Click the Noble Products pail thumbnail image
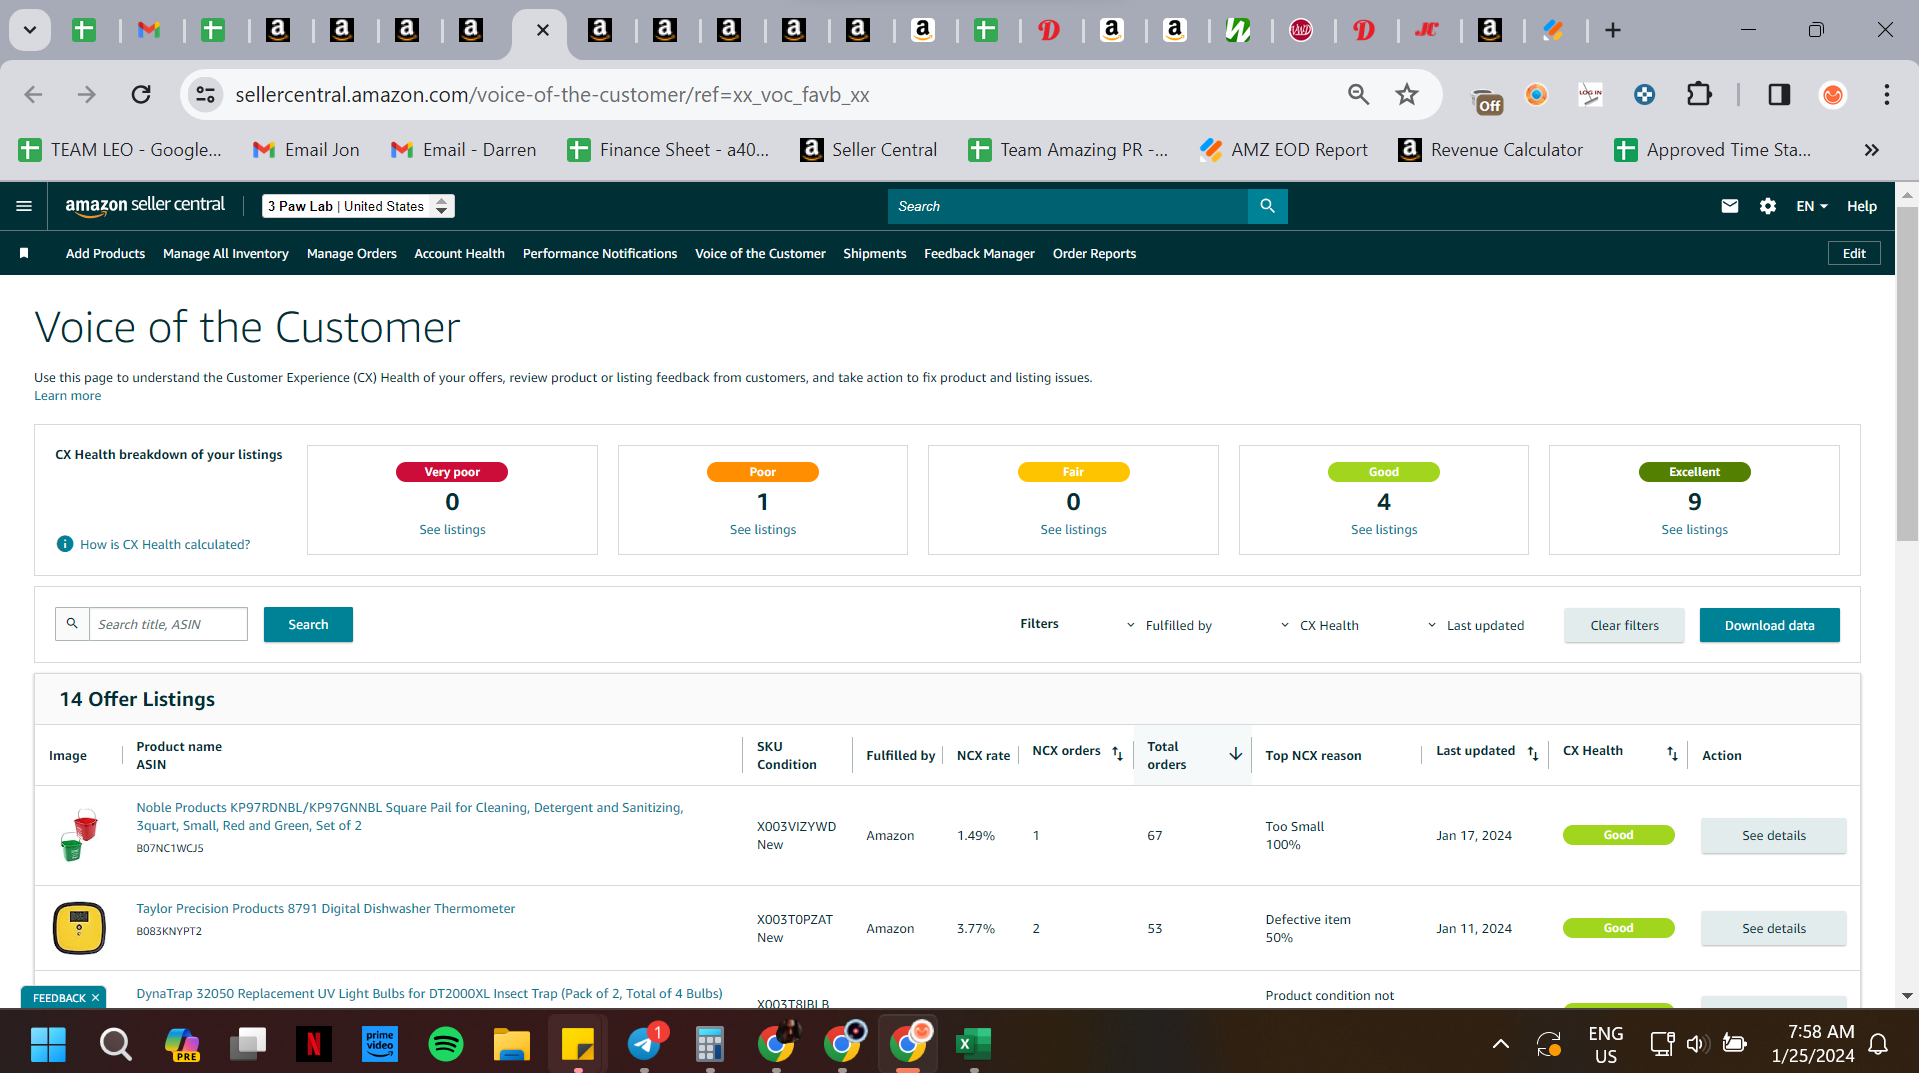The width and height of the screenshot is (1919, 1073). coord(79,835)
